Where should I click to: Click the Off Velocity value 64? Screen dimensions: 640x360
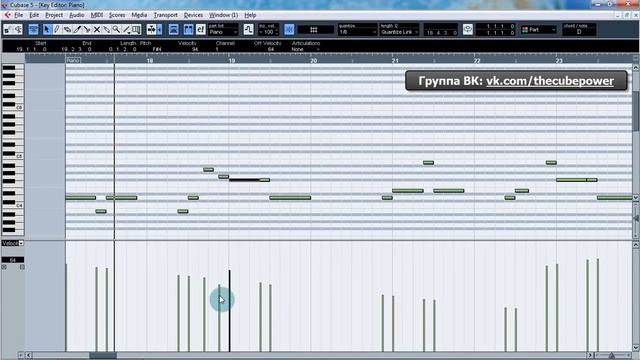pos(271,49)
